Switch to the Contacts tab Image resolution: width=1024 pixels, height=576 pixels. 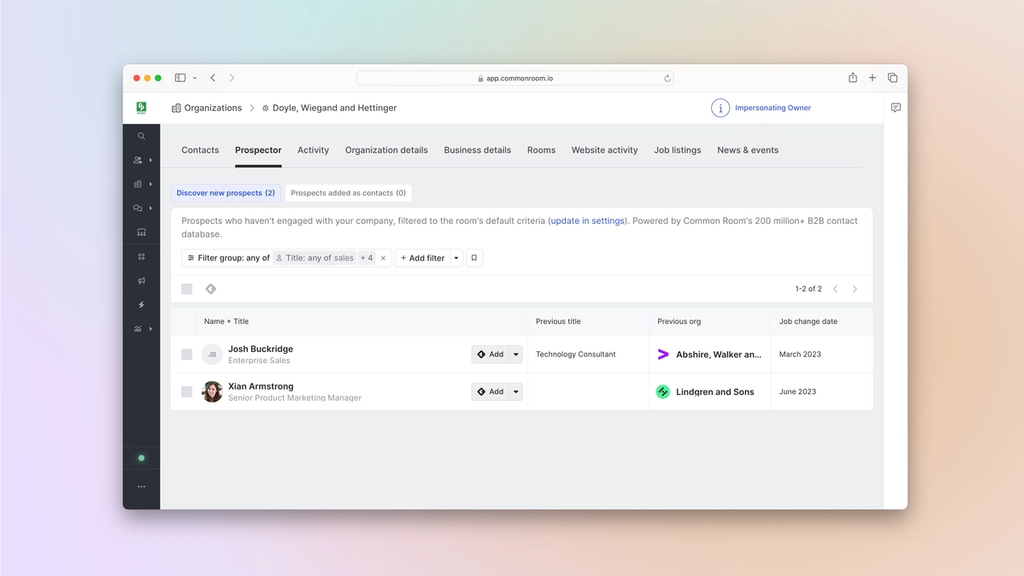click(x=200, y=150)
